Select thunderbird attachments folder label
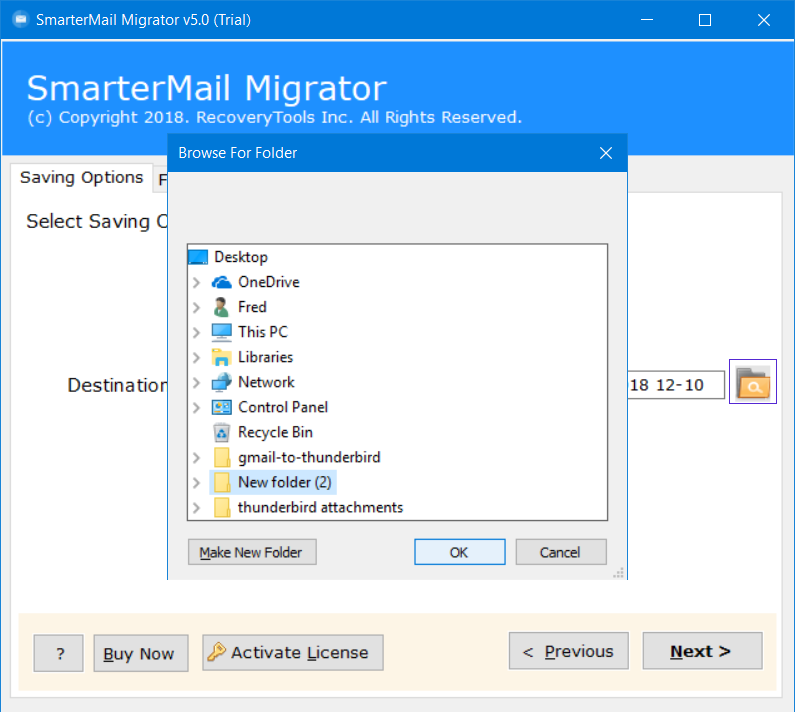The width and height of the screenshot is (795, 712). [320, 508]
